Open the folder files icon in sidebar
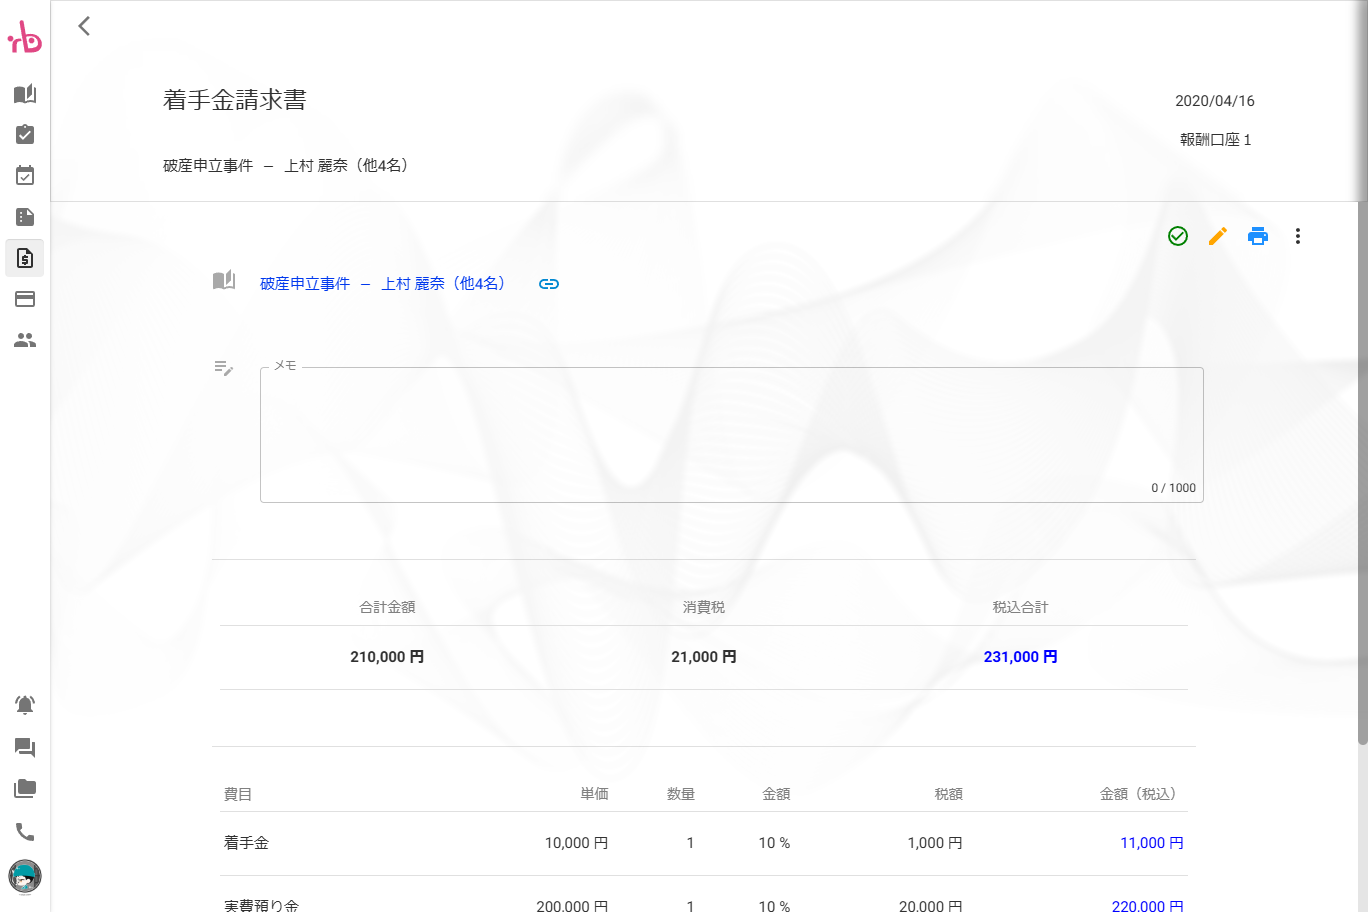This screenshot has width=1368, height=912. (x=25, y=789)
